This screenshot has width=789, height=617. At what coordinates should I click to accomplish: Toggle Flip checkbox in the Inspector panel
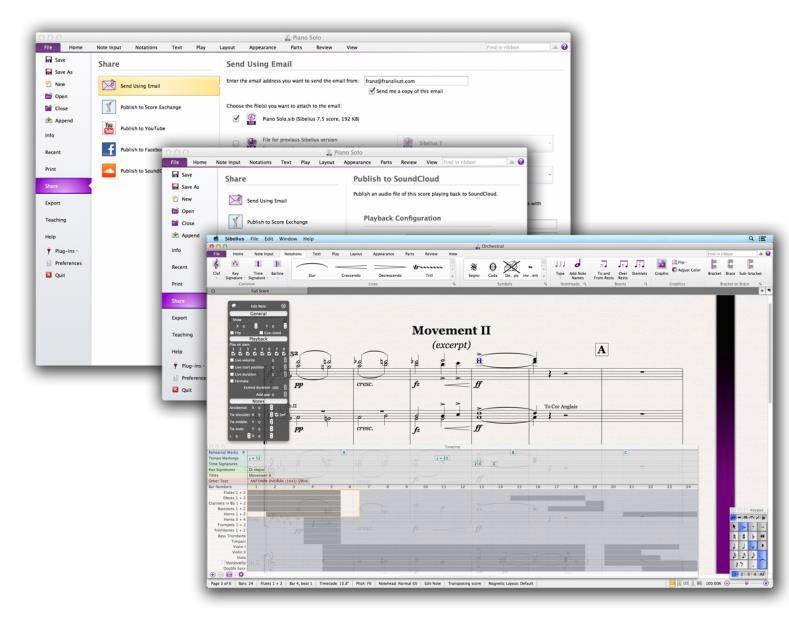pyautogui.click(x=232, y=333)
